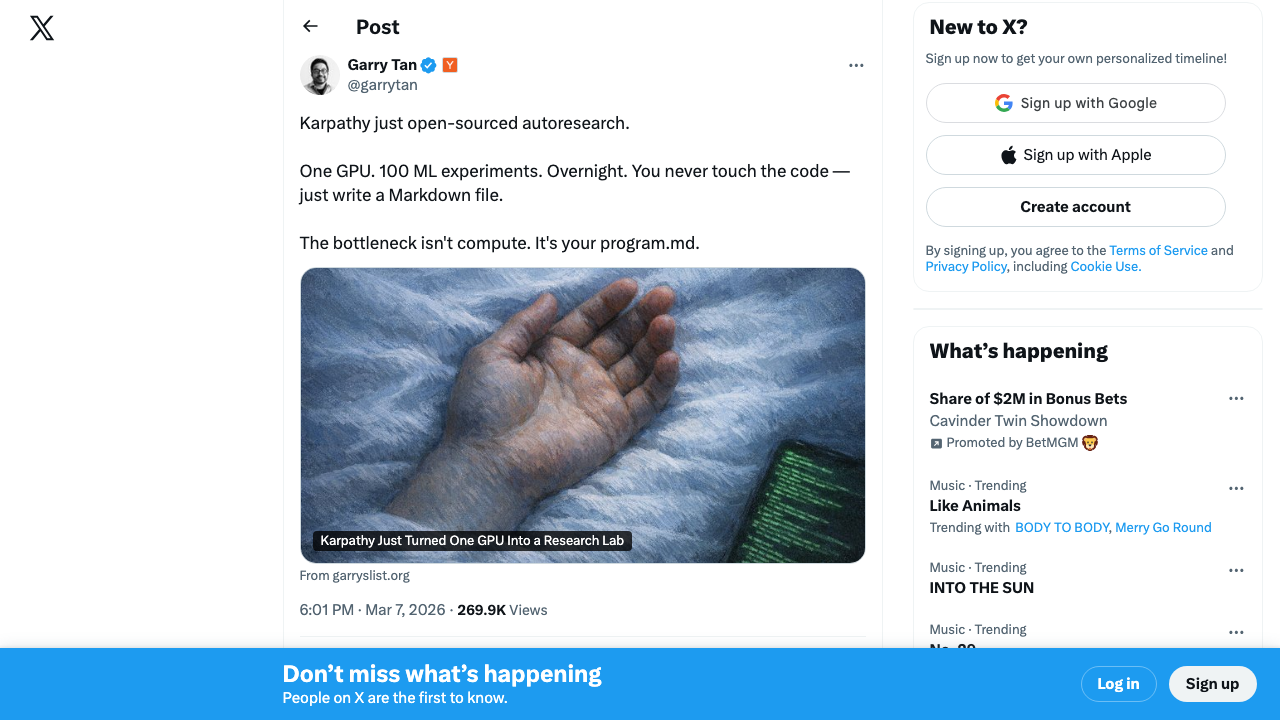The width and height of the screenshot is (1280, 720).
Task: Open the Privacy Policy link
Action: tap(965, 267)
